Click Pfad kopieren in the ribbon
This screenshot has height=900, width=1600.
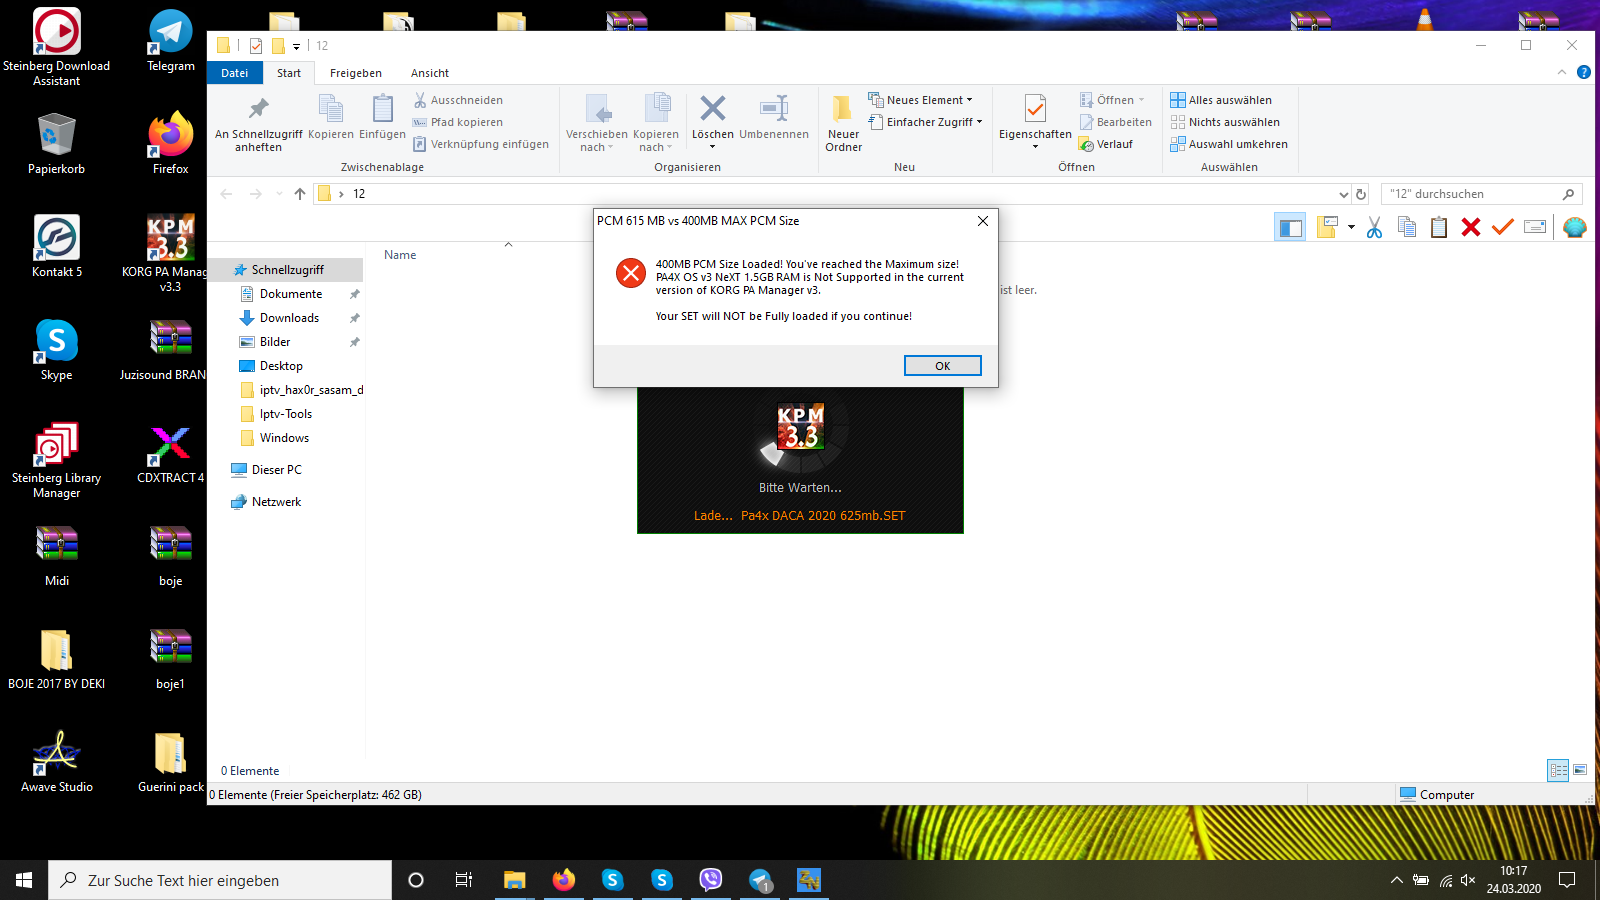[459, 122]
